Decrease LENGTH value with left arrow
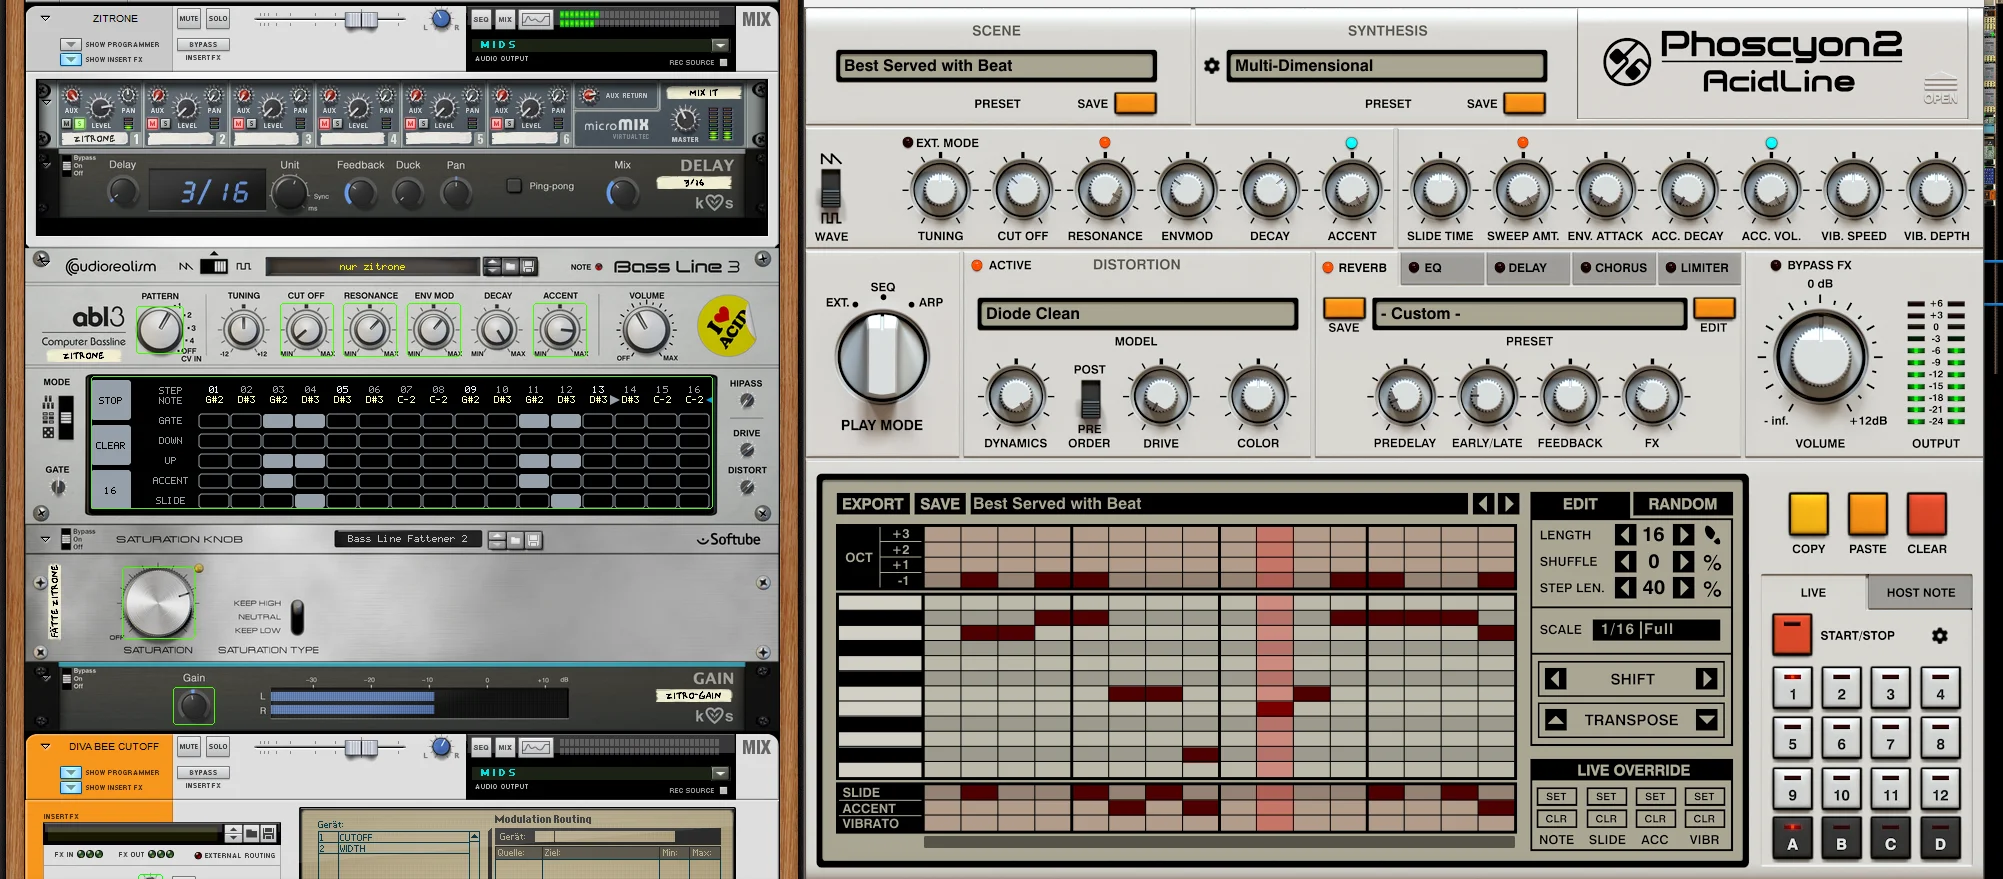Viewport: 2003px width, 879px height. (x=1626, y=535)
